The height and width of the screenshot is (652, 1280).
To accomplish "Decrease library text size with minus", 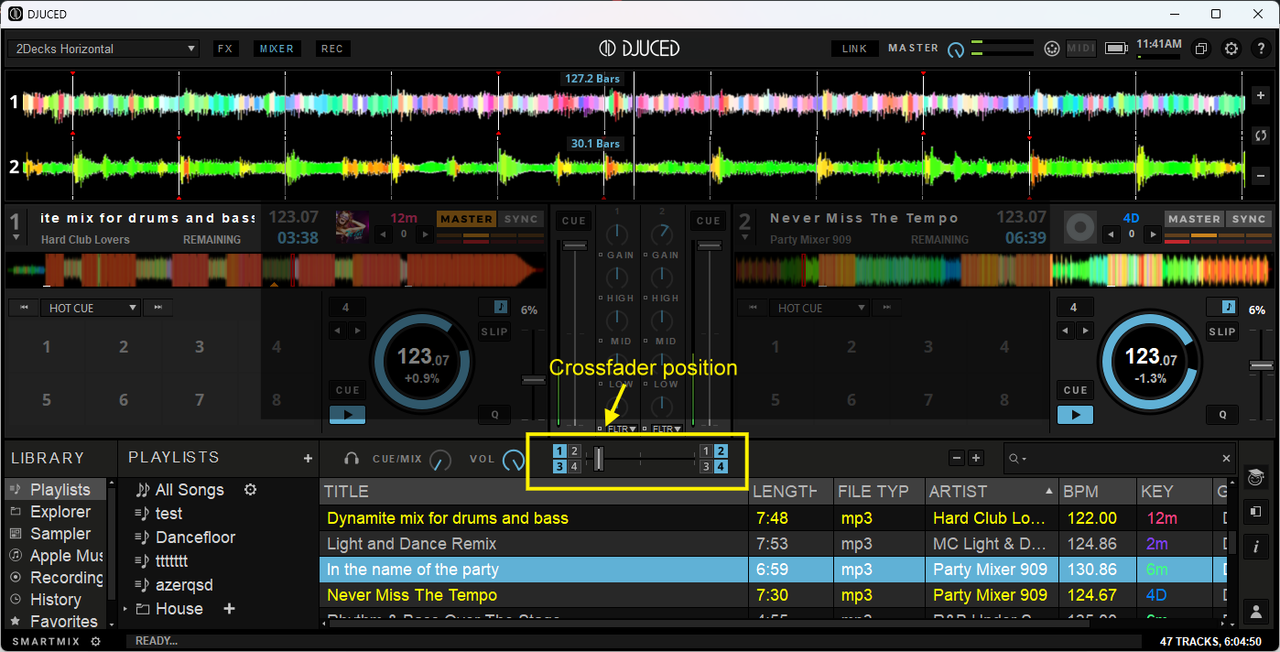I will point(956,458).
